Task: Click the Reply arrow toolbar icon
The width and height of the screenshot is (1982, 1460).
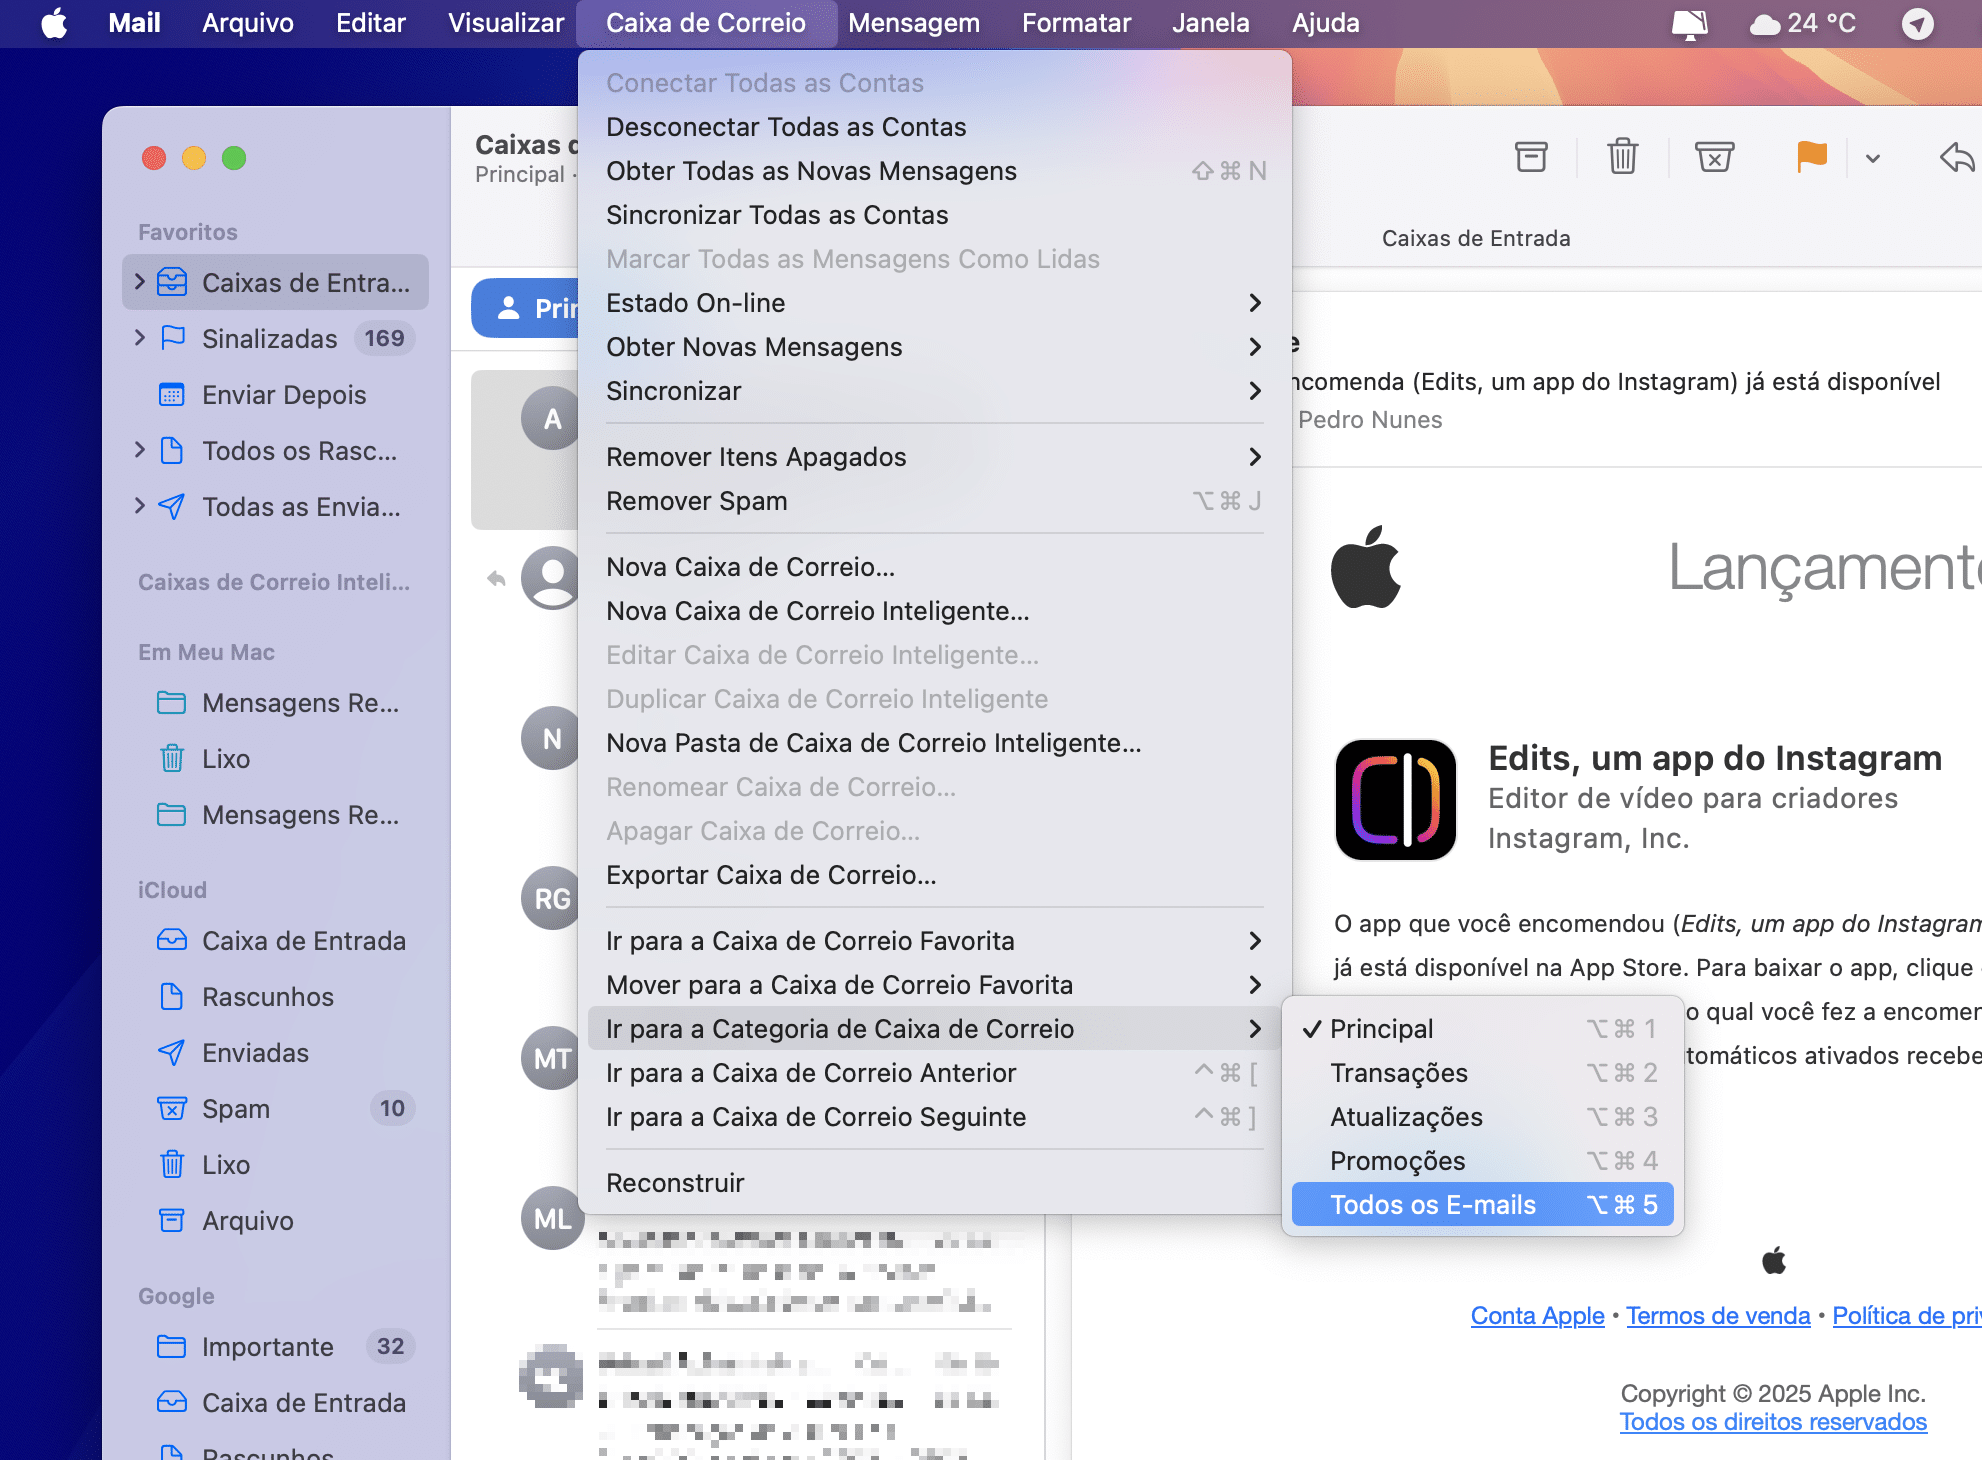Action: pyautogui.click(x=1957, y=157)
